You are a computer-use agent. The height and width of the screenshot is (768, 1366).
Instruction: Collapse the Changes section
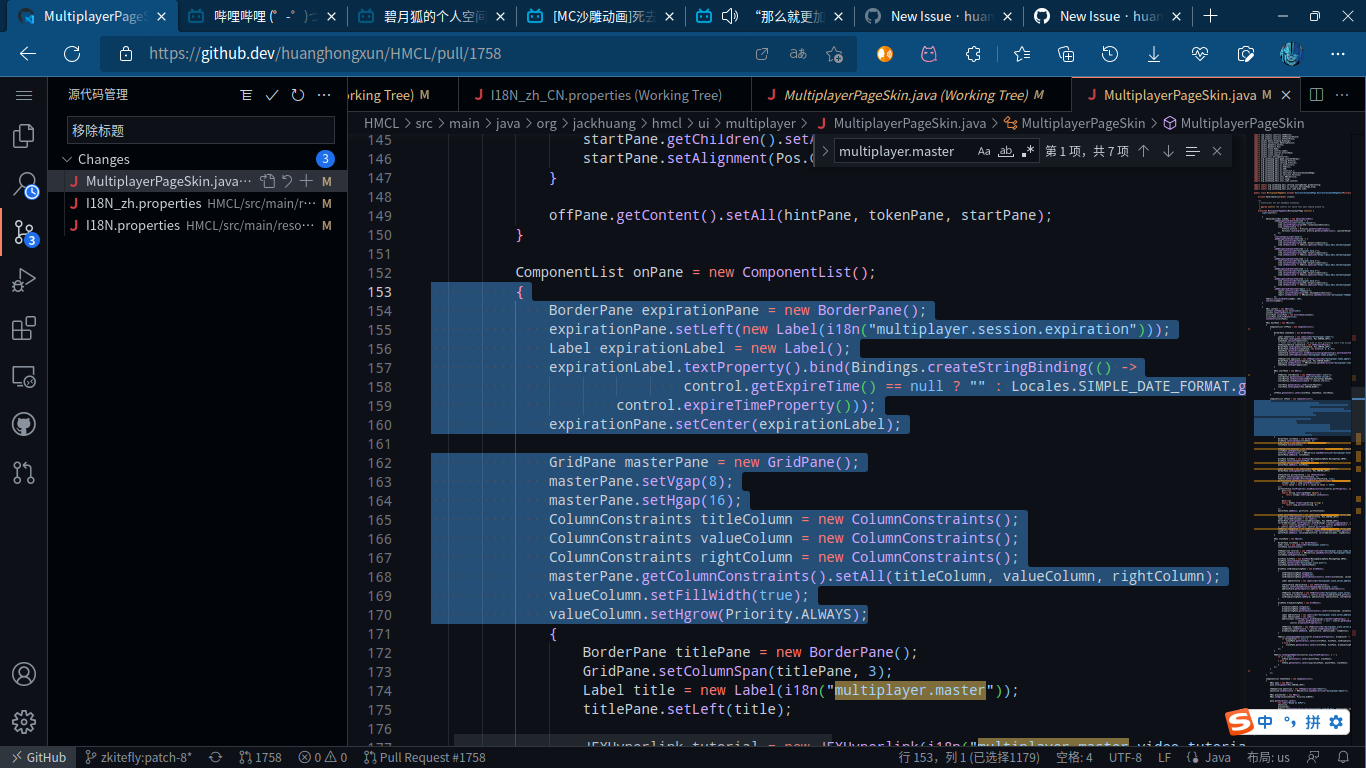pyautogui.click(x=66, y=159)
